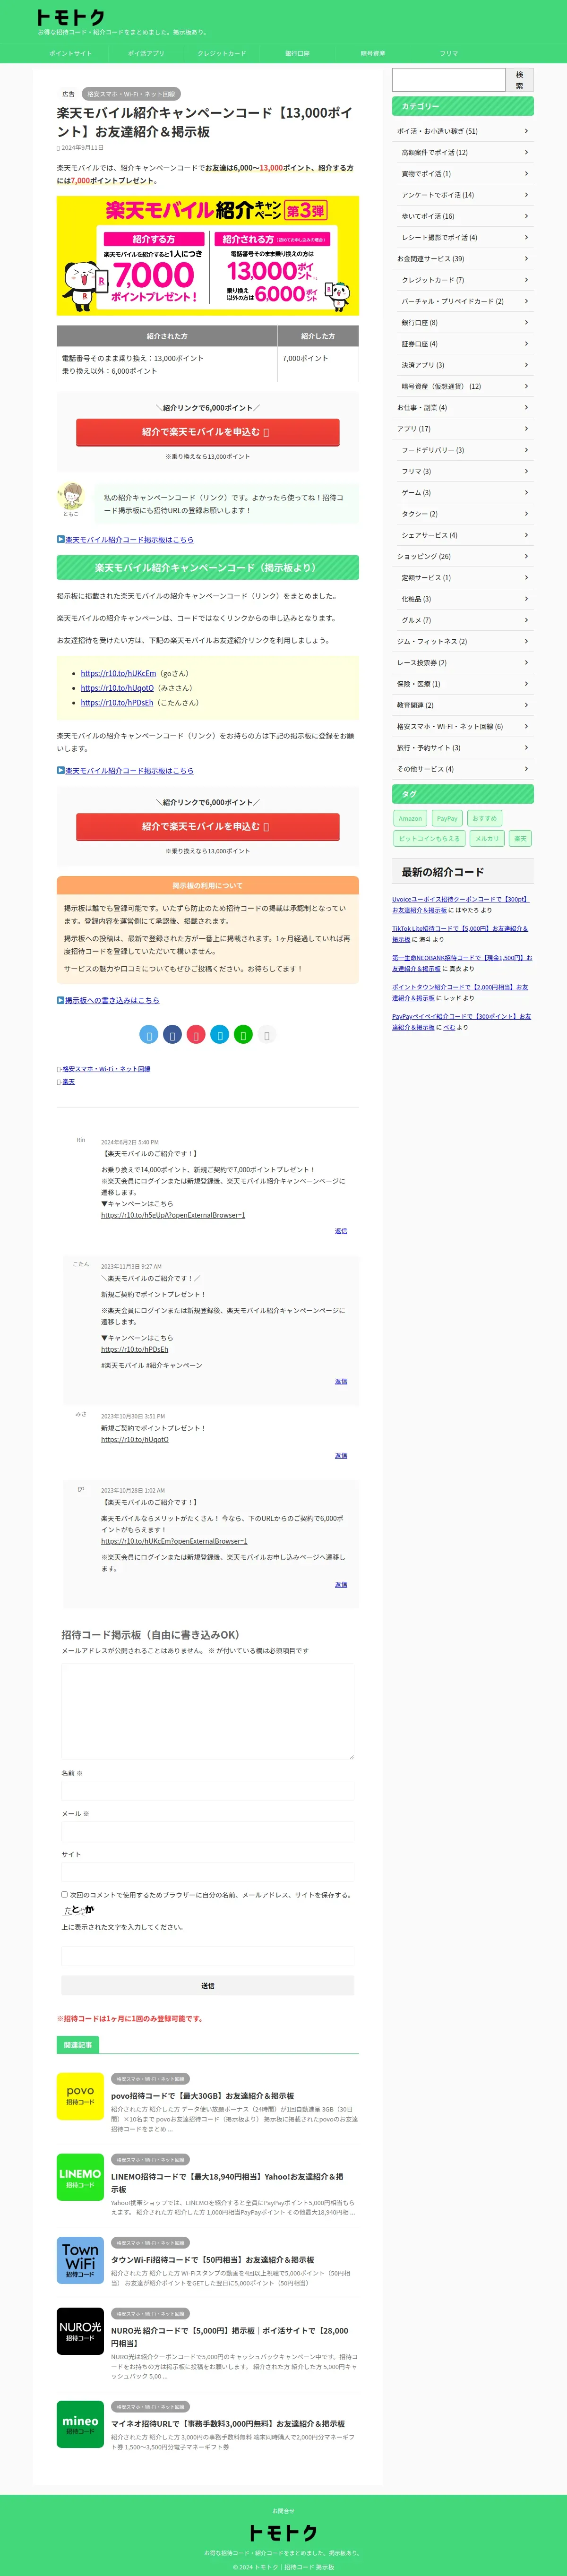Expand ポイ活・お小遣い稼ぎ (51) category chevron
Viewport: 567px width, 2576px height.
click(x=526, y=131)
